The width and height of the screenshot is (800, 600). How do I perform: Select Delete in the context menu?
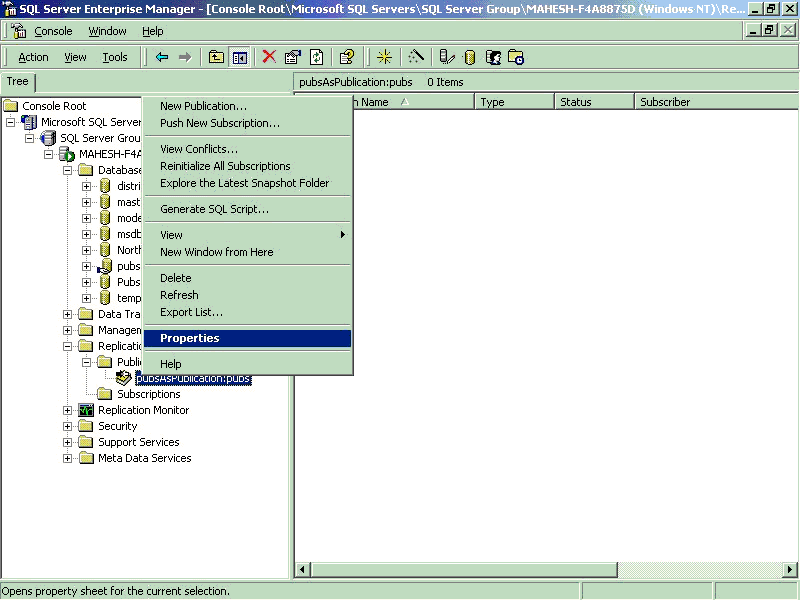click(x=247, y=278)
